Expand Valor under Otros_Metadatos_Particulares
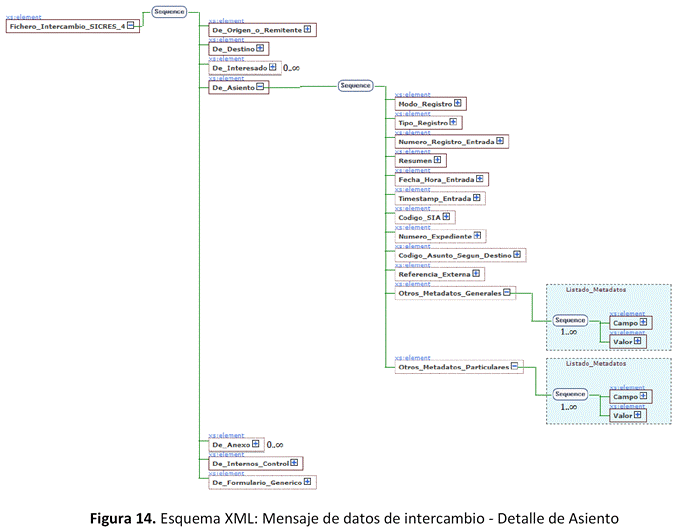The image size is (676, 531). point(638,415)
